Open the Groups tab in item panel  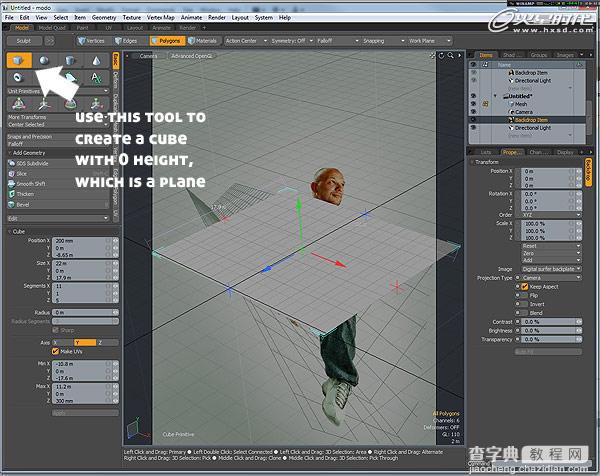click(539, 55)
